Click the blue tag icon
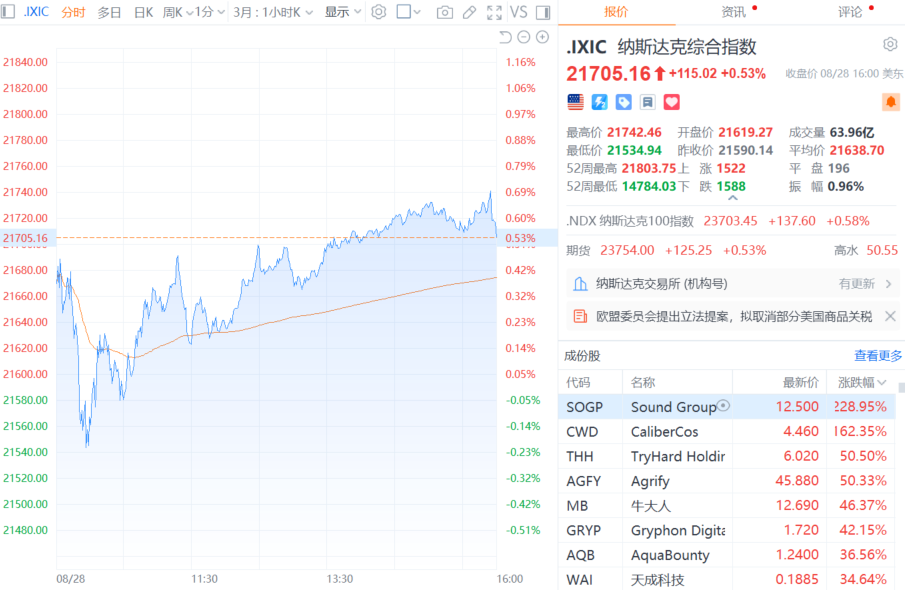 (624, 102)
